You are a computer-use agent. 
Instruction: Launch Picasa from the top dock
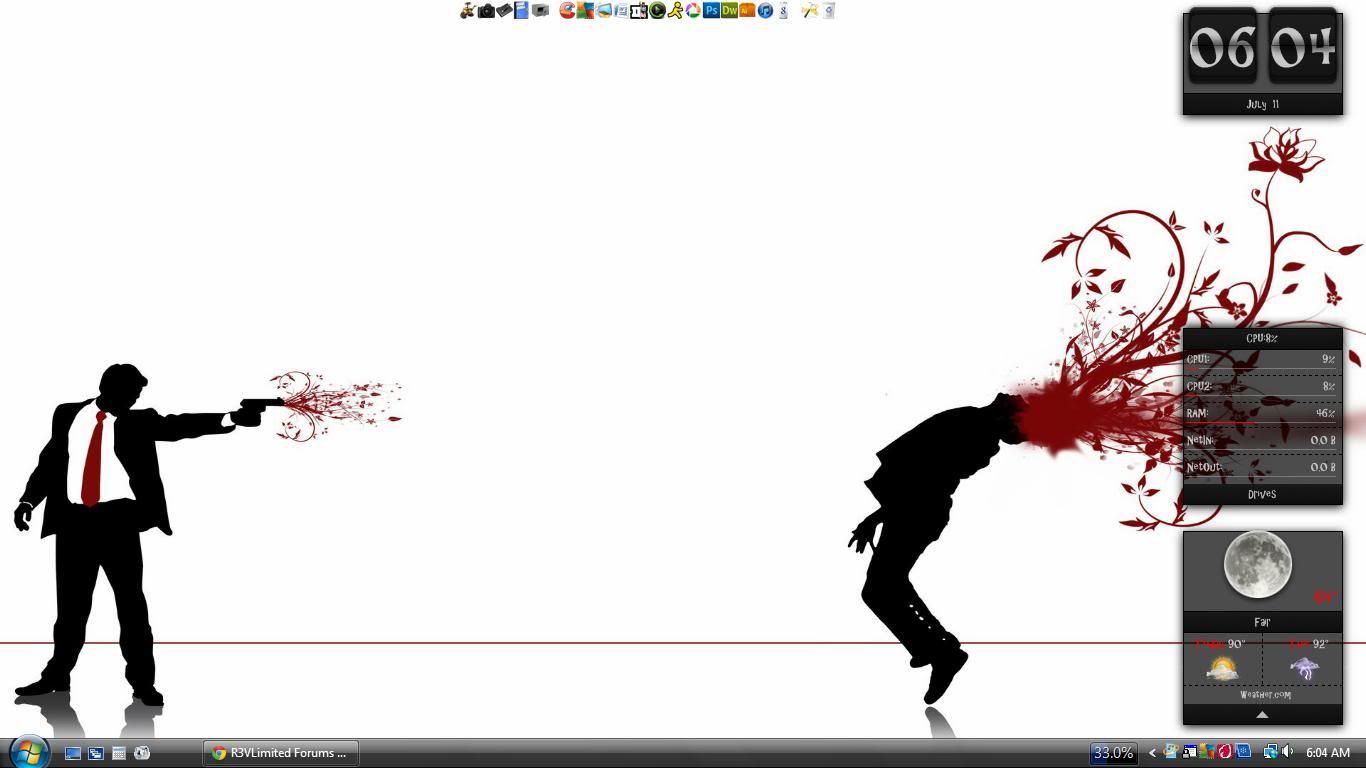[693, 11]
